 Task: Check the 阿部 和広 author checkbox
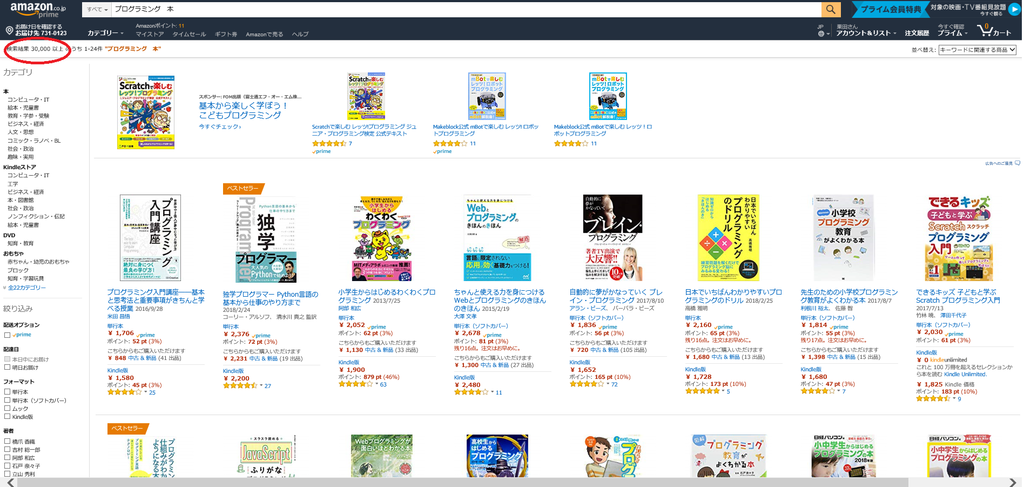[x=7, y=458]
